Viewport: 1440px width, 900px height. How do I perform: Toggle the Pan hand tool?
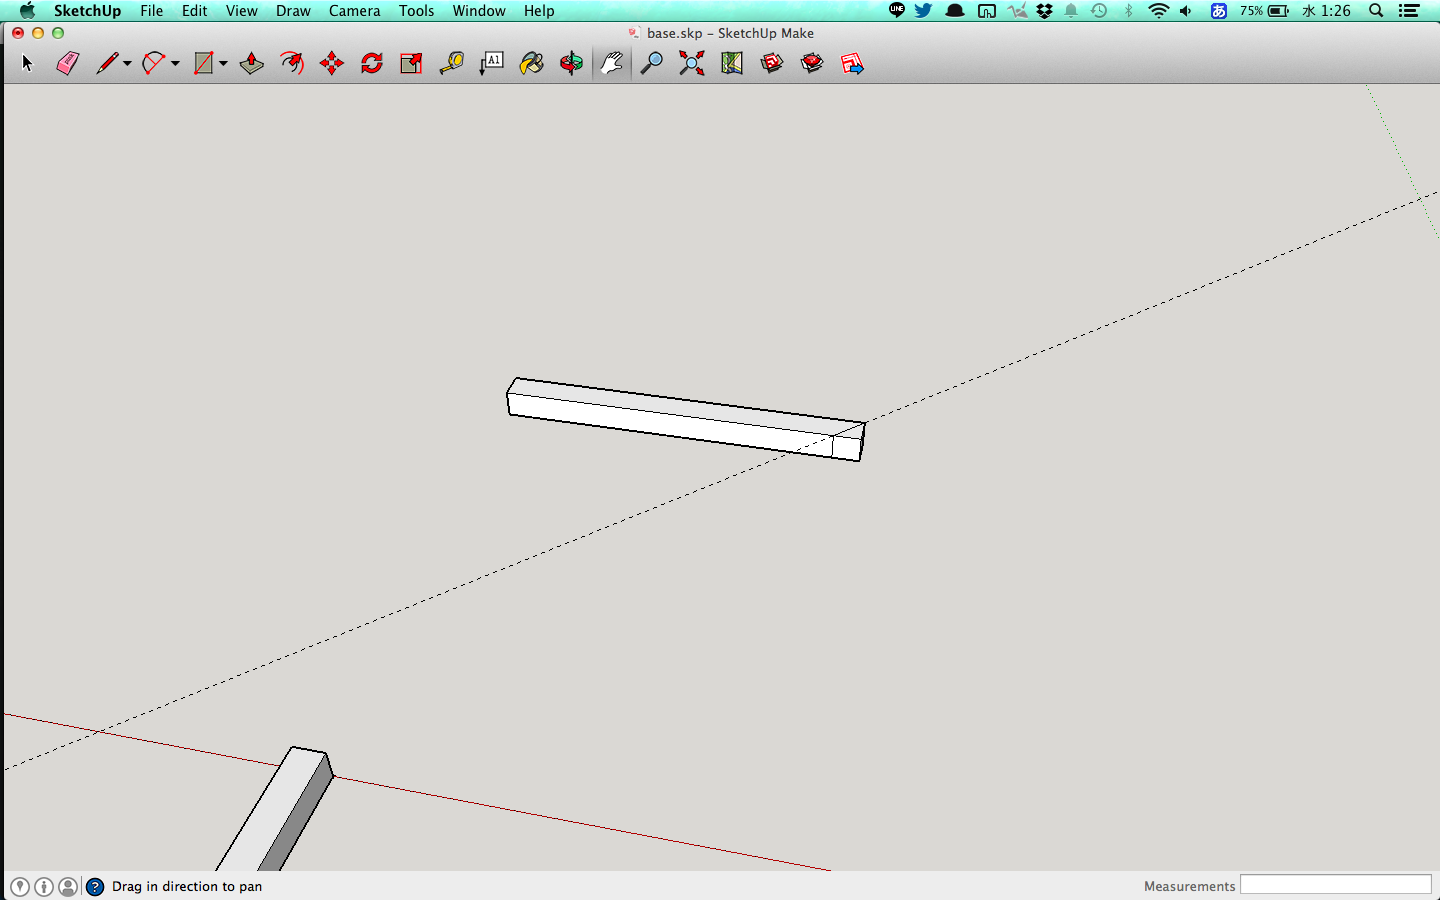[x=612, y=64]
